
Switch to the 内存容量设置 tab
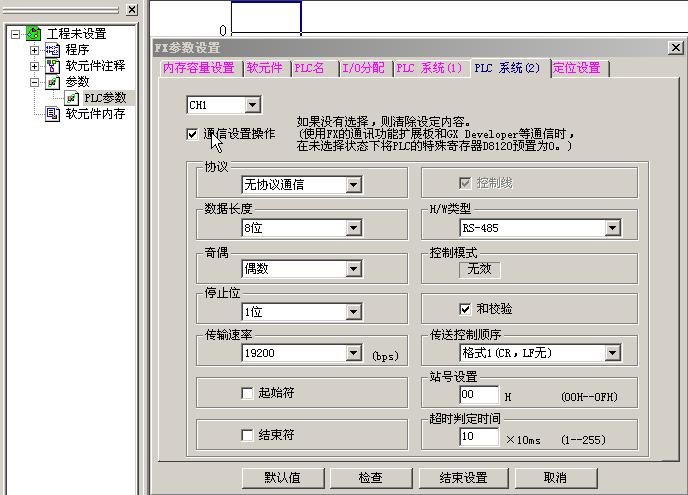click(x=199, y=68)
